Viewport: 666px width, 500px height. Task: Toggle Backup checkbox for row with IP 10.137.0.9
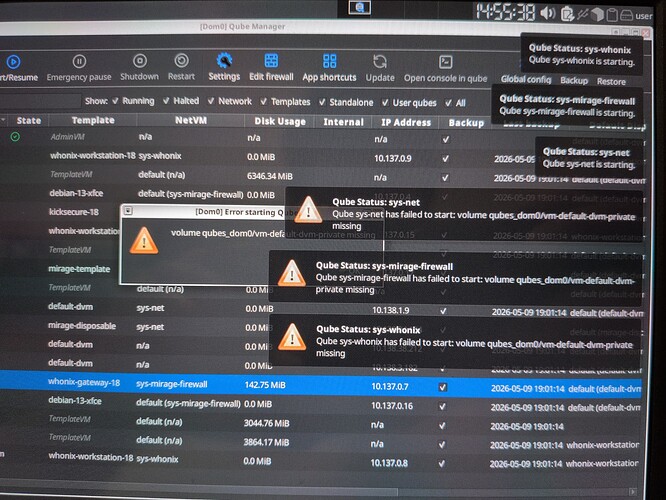click(x=446, y=158)
